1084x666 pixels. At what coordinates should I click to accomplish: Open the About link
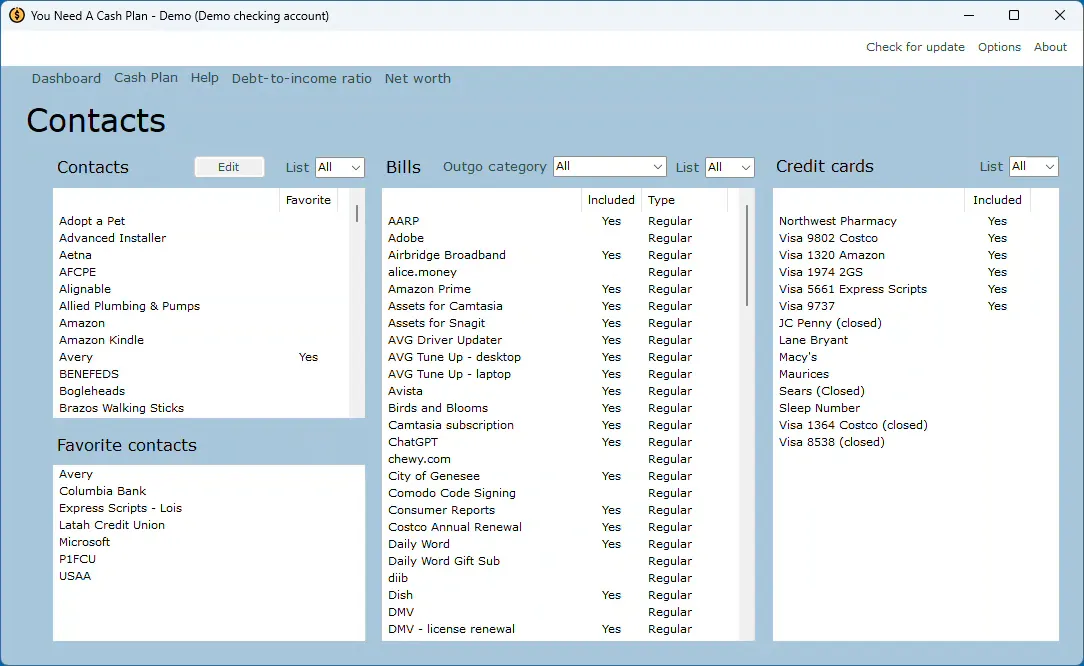click(x=1050, y=47)
